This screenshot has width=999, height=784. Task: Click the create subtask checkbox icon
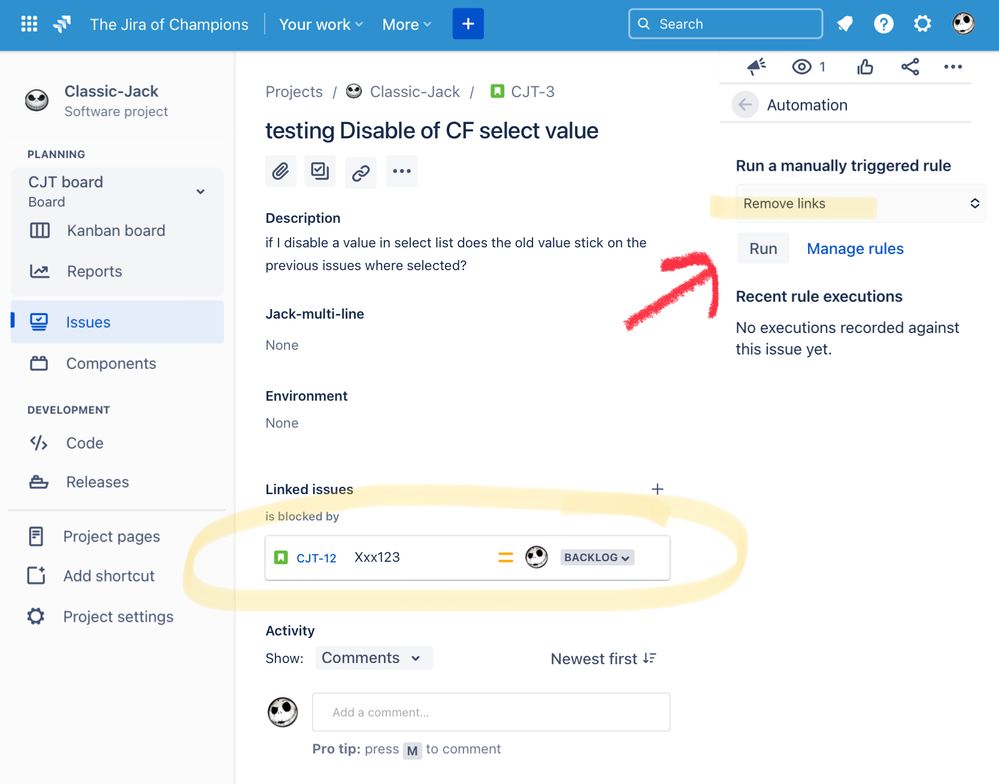[x=320, y=171]
